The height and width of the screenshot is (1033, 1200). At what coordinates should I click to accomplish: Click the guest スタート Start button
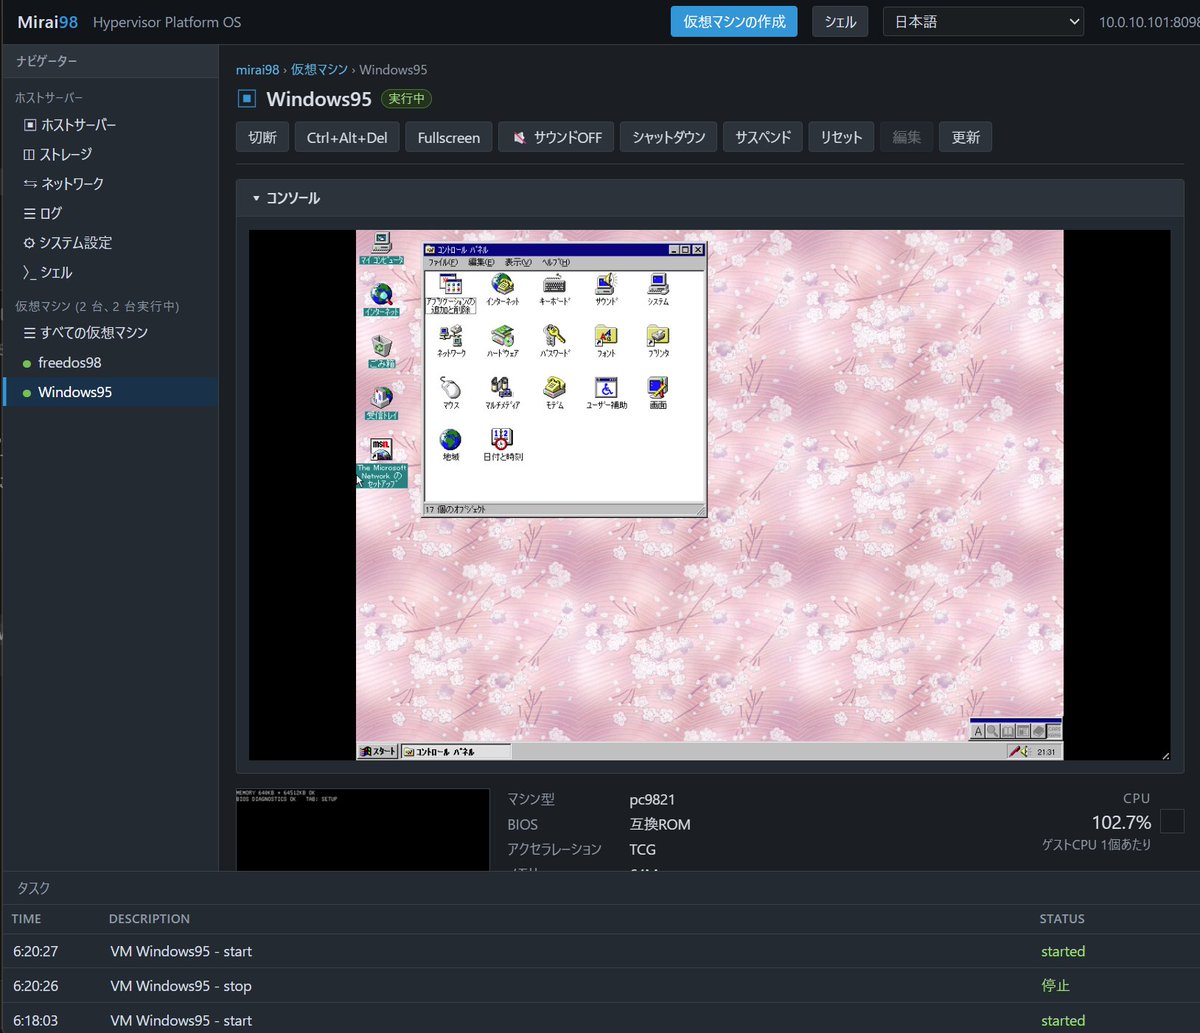[x=378, y=751]
